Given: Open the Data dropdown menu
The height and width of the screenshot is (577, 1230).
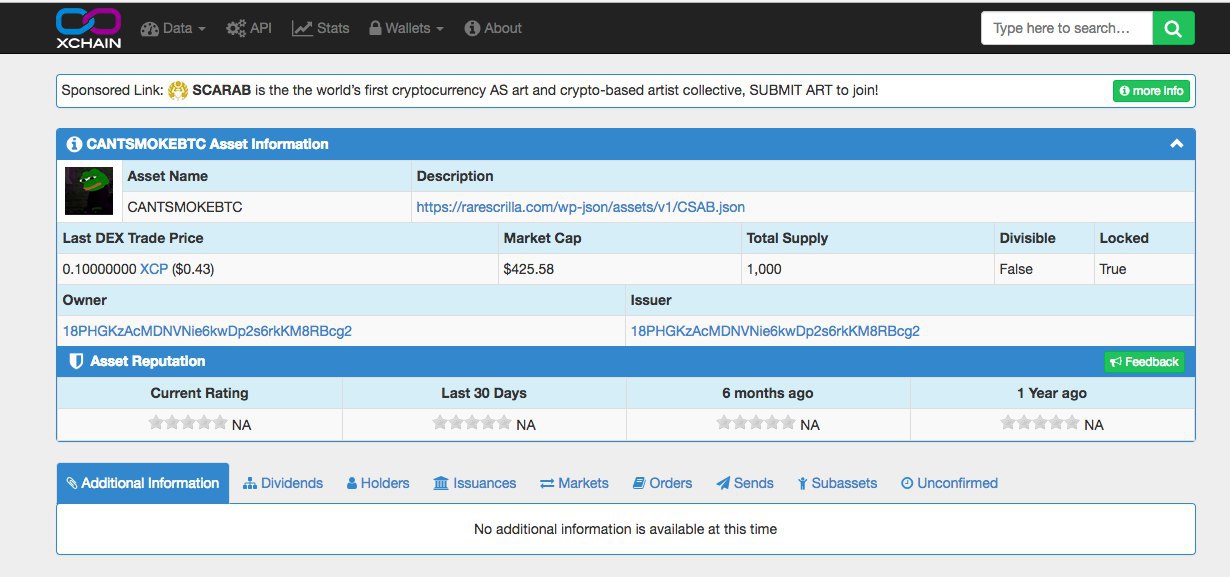Looking at the screenshot, I should tap(173, 28).
